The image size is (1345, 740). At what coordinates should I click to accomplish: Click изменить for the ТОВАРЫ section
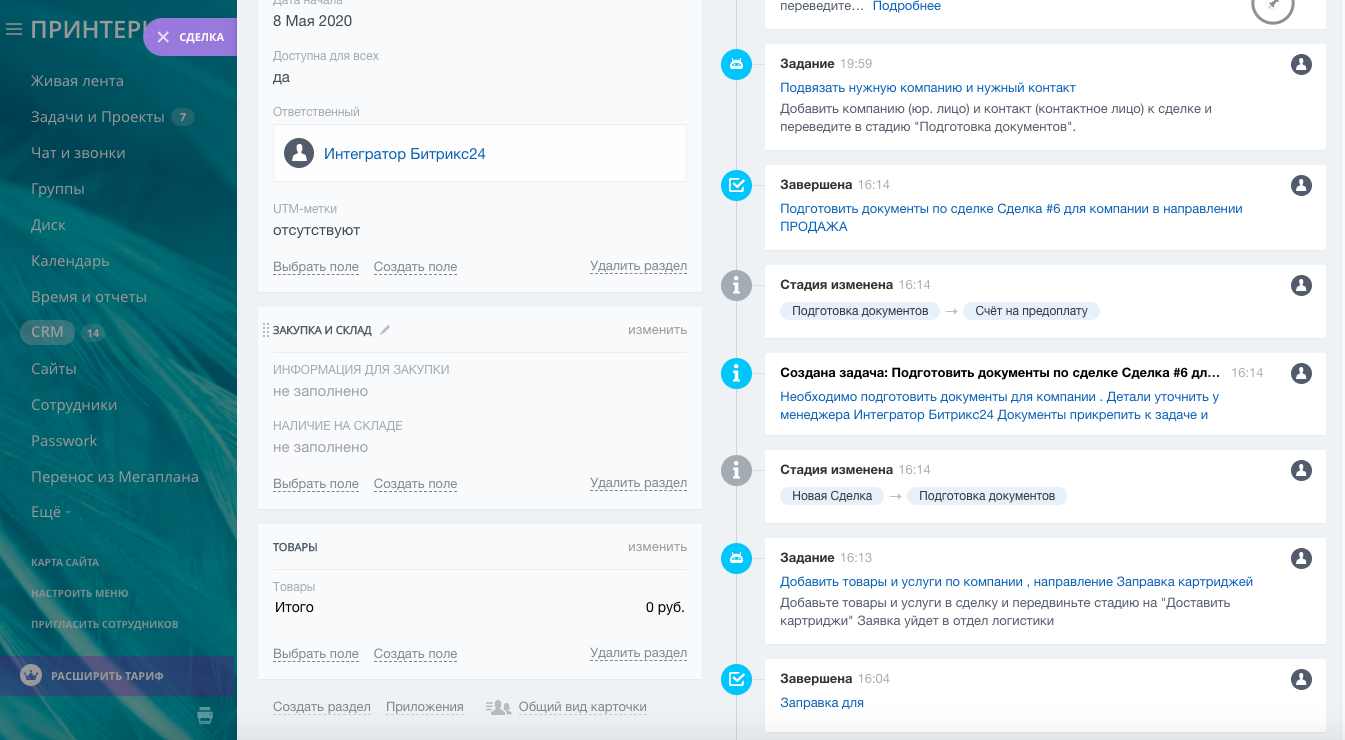657,547
